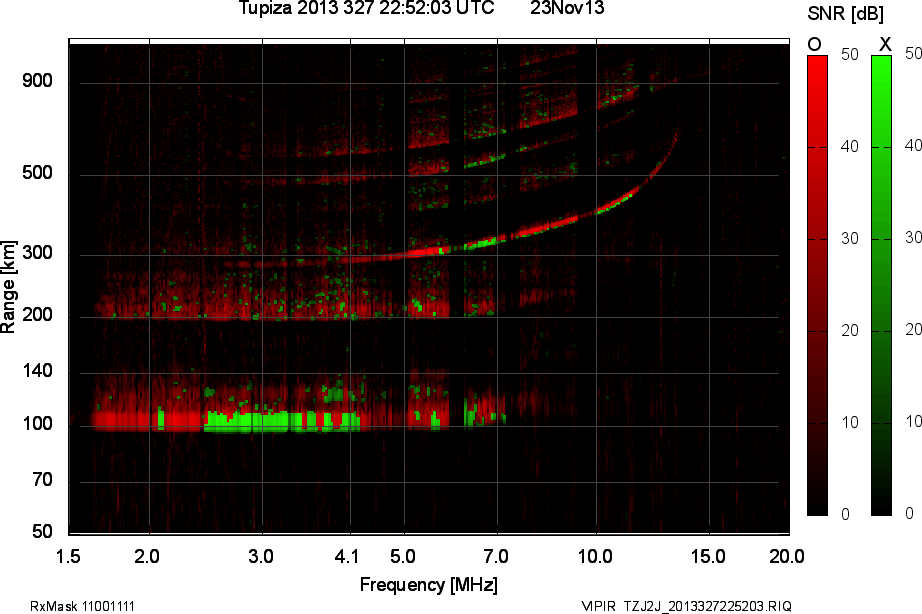Click the 4.1 MHz frequency tick label
This screenshot has width=922, height=614.
tap(347, 554)
